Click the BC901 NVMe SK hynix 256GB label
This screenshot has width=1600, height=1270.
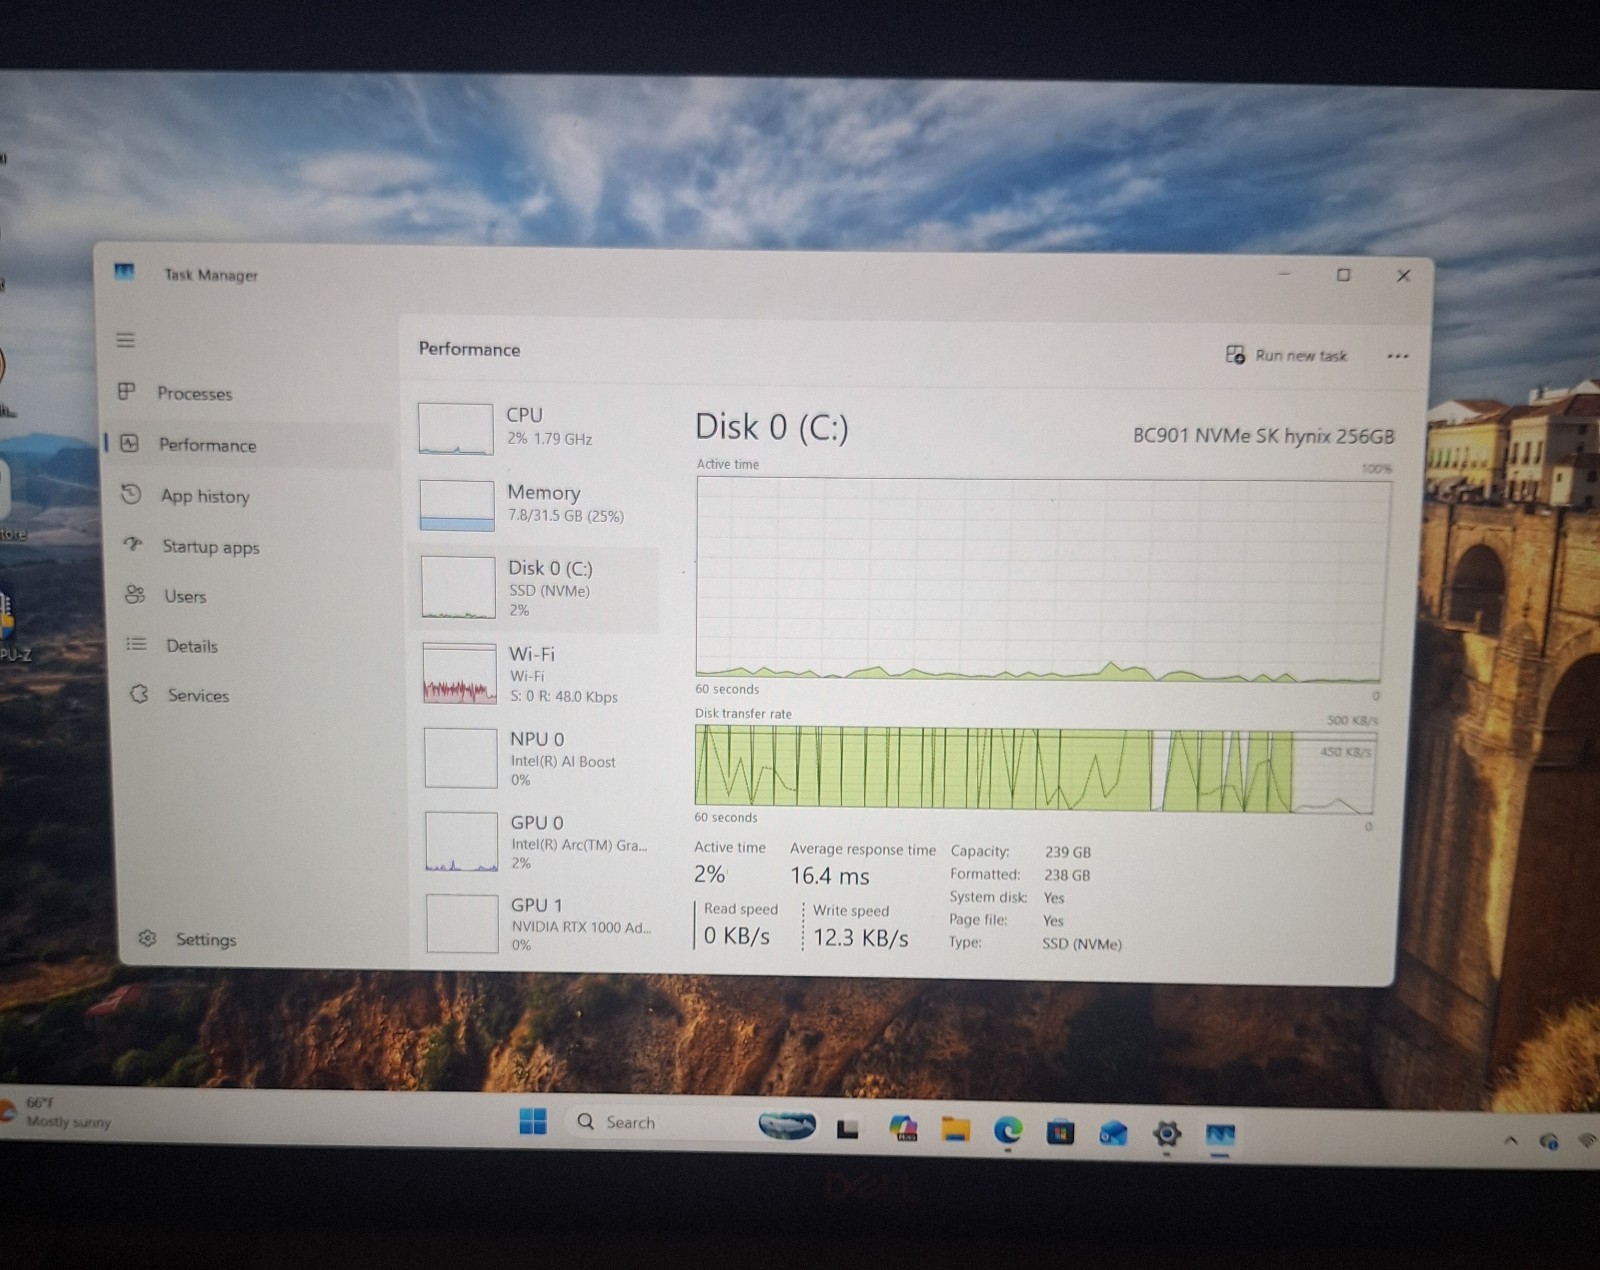1263,435
